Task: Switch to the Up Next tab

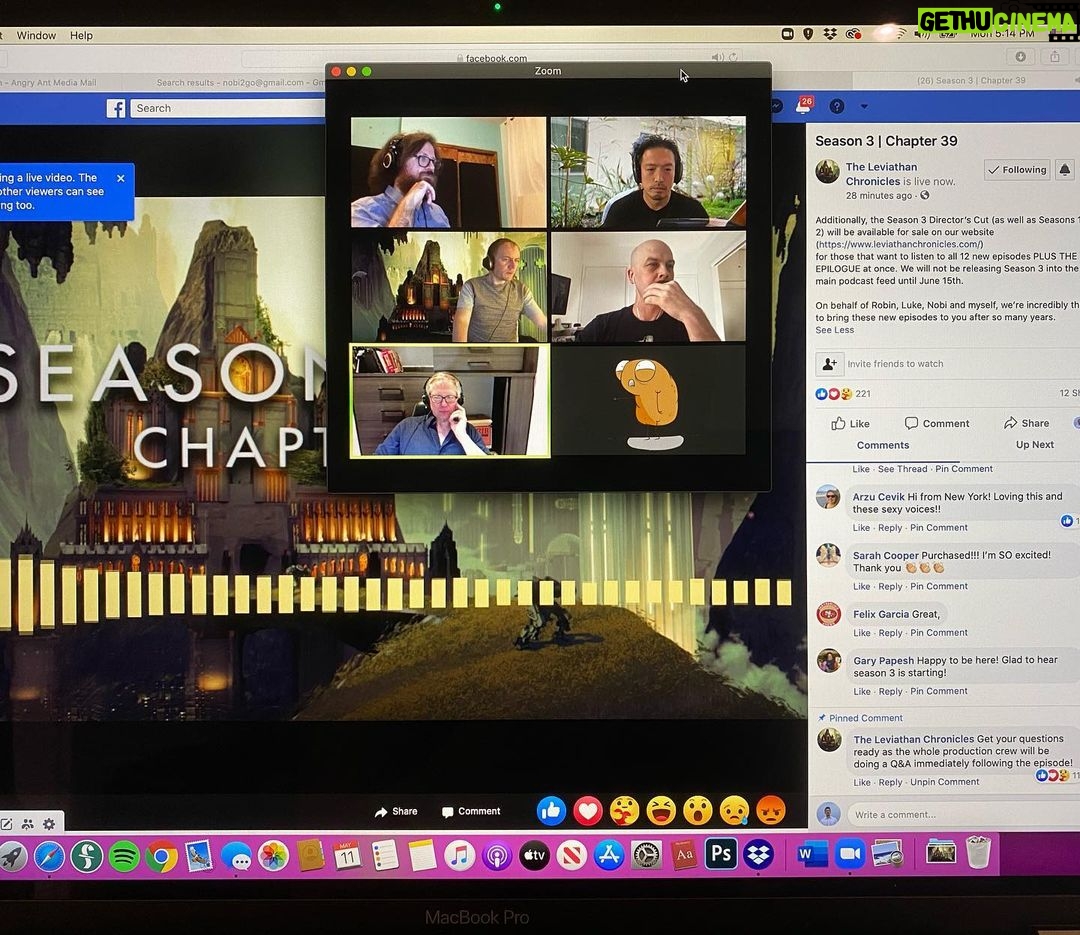Action: [x=1035, y=444]
